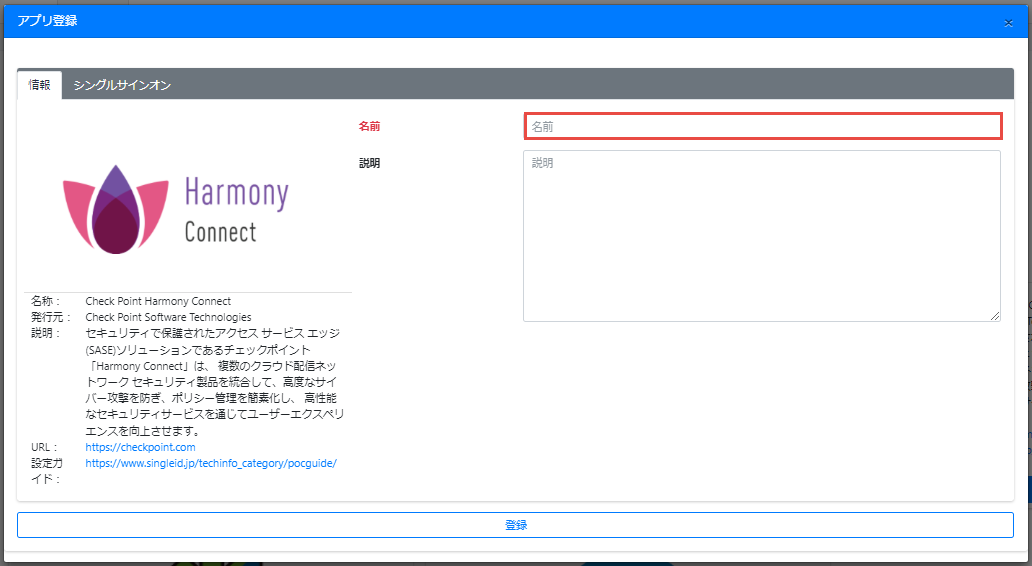Click the 設定ガイド label
The height and width of the screenshot is (566, 1032).
coord(46,470)
